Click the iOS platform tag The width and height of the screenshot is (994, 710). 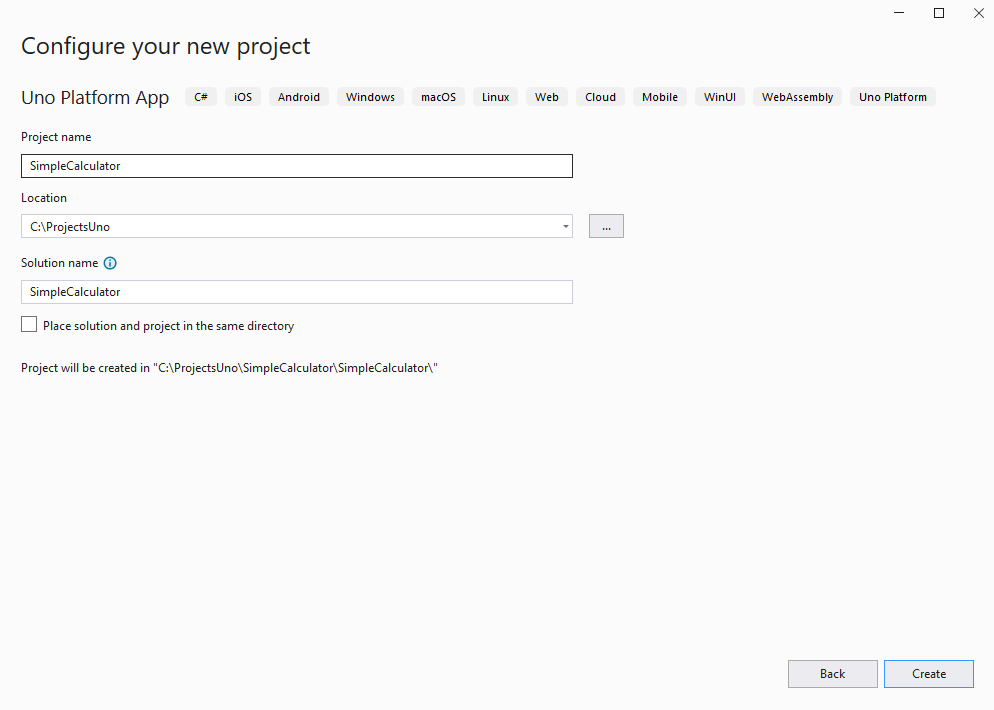(243, 97)
